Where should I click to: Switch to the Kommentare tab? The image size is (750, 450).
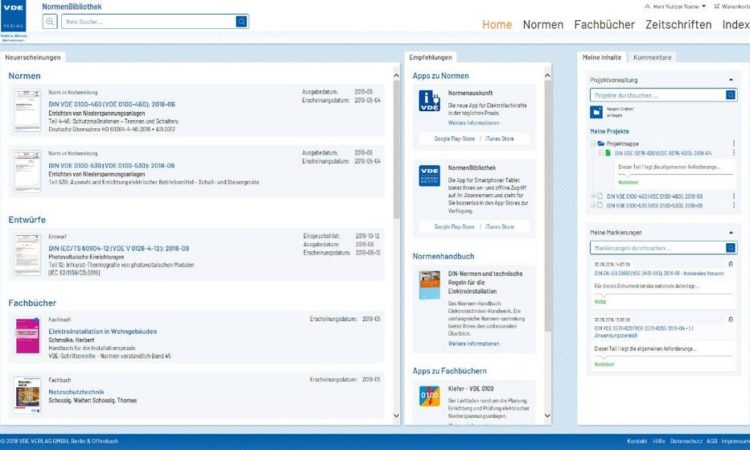click(652, 57)
